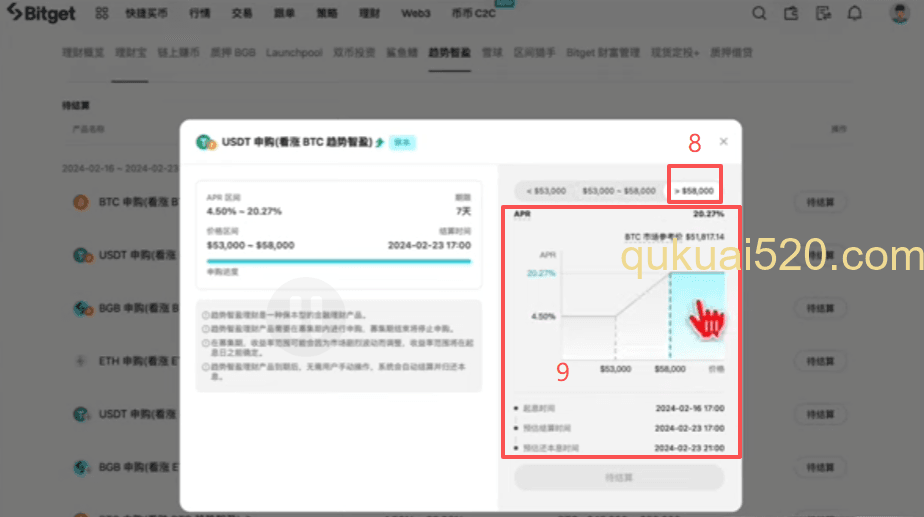This screenshot has width=924, height=517.
Task: Click the 申购进度 progress bar
Action: pyautogui.click(x=339, y=261)
